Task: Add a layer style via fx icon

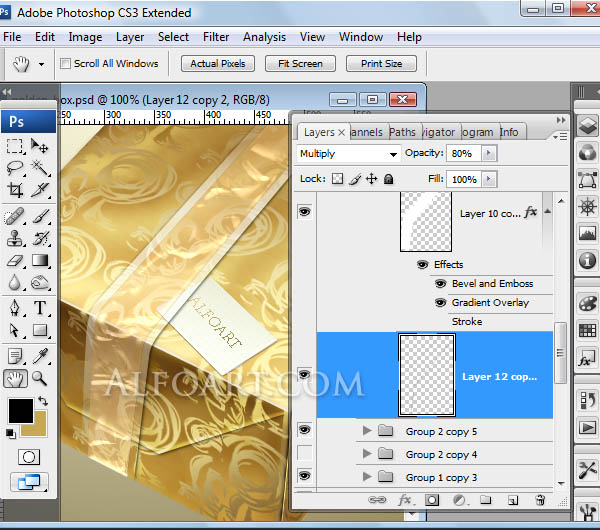Action: (405, 500)
